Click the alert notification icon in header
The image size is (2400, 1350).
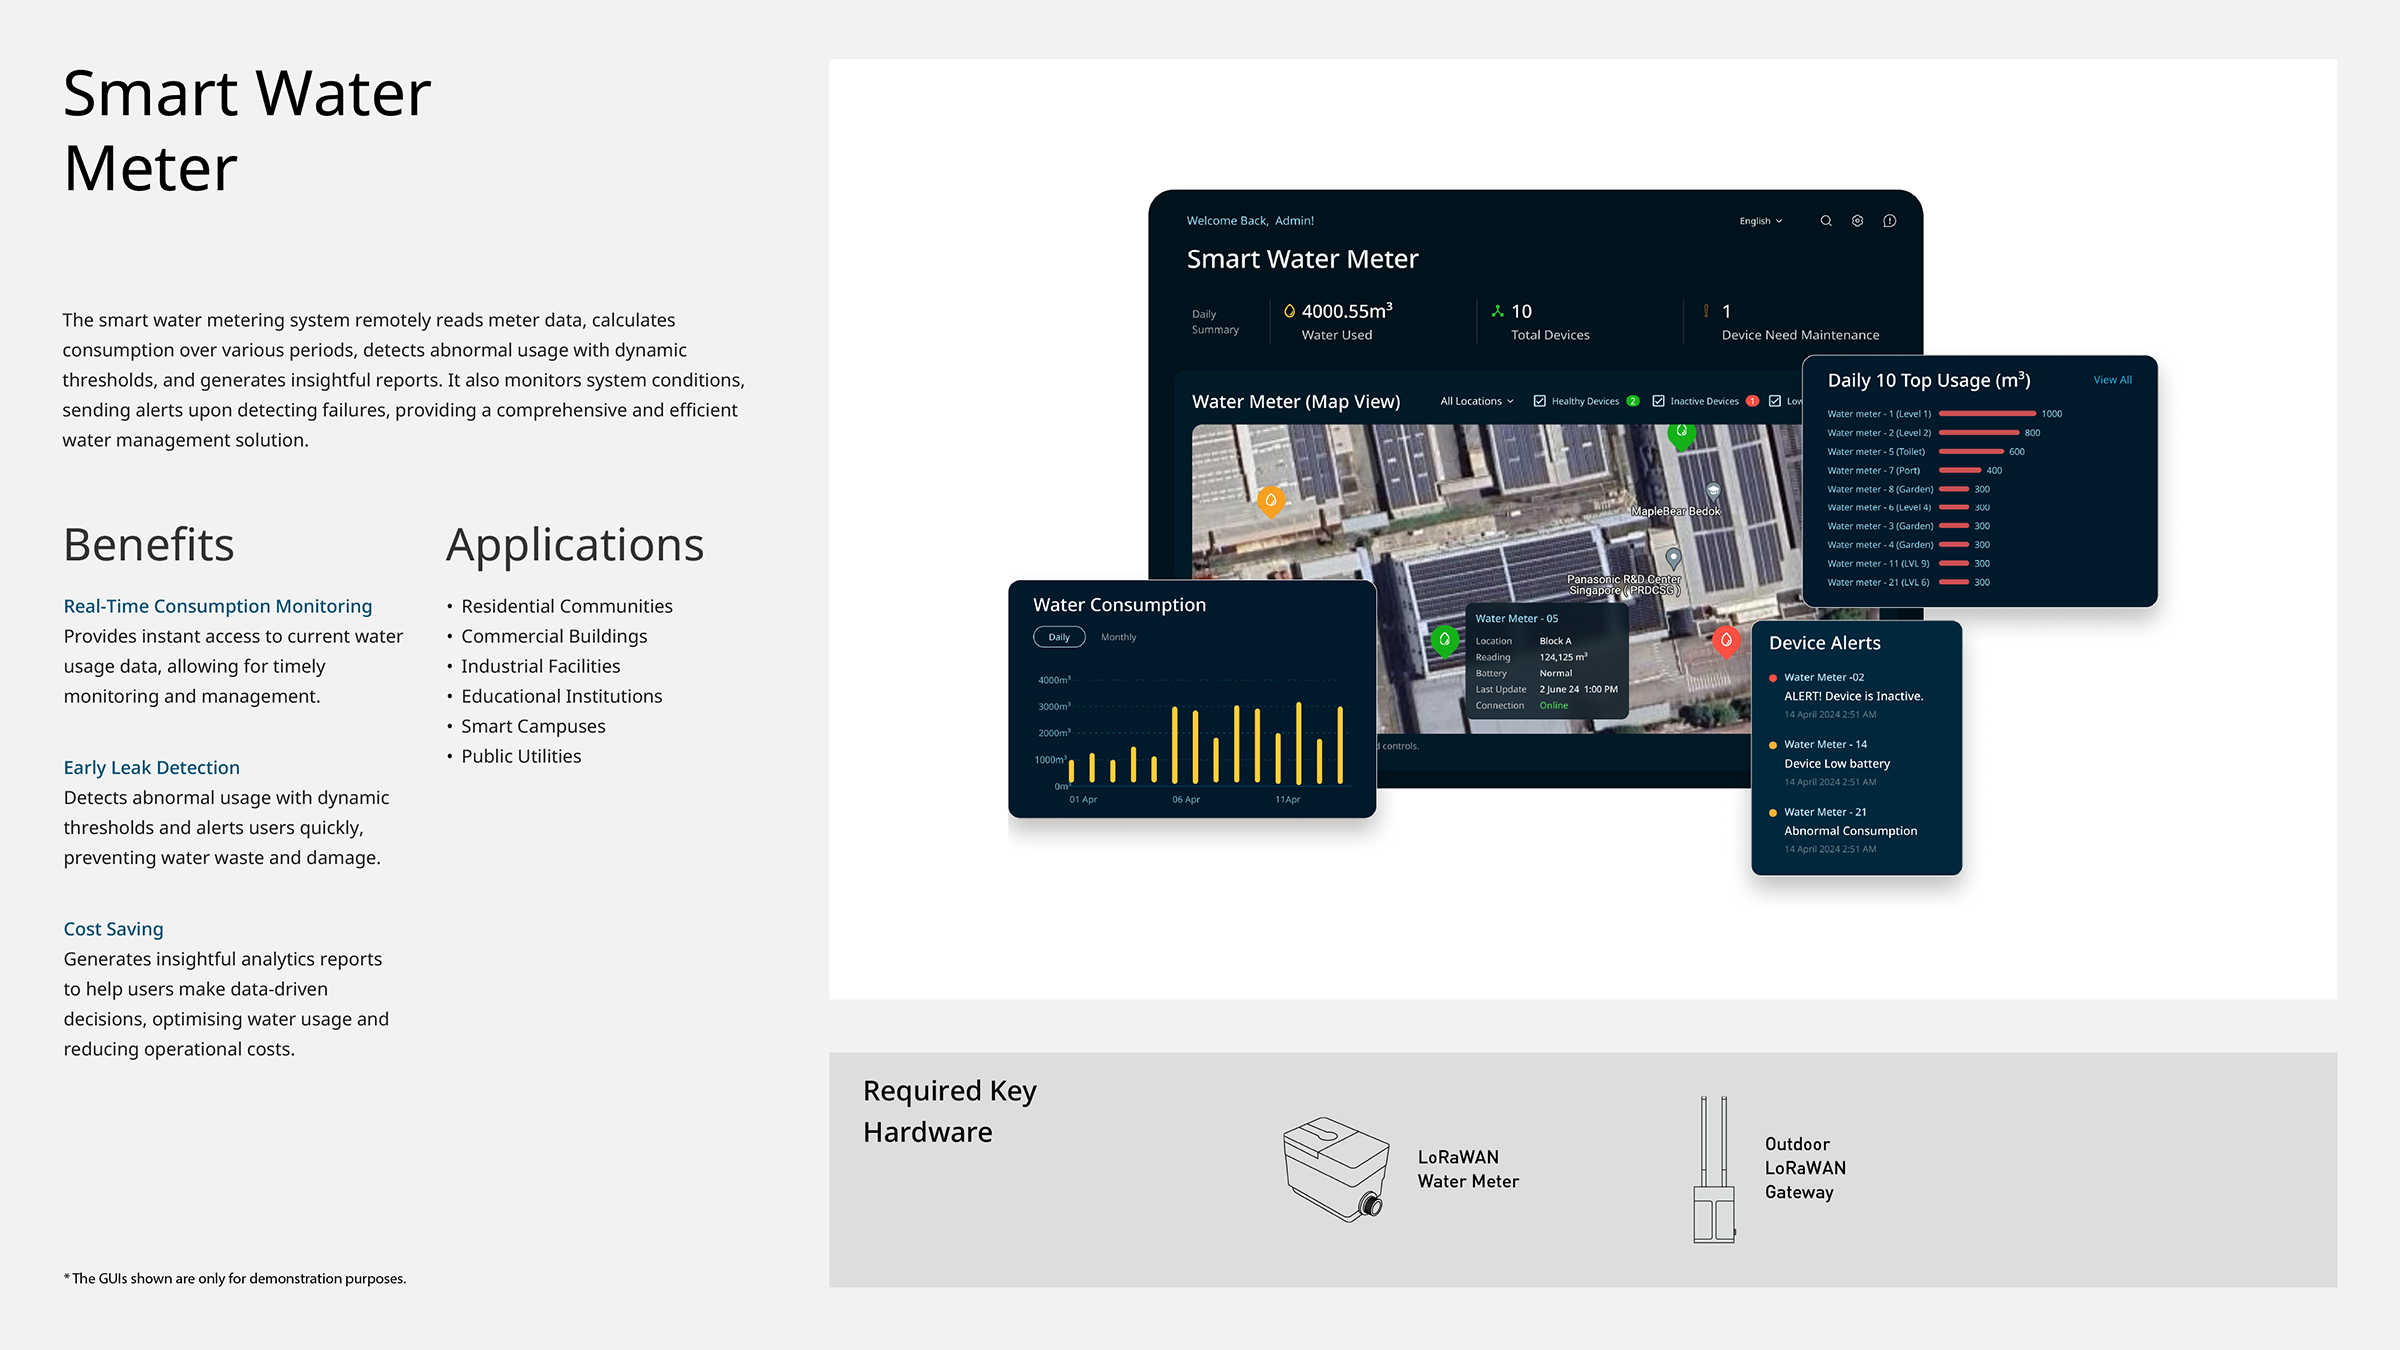(1889, 221)
